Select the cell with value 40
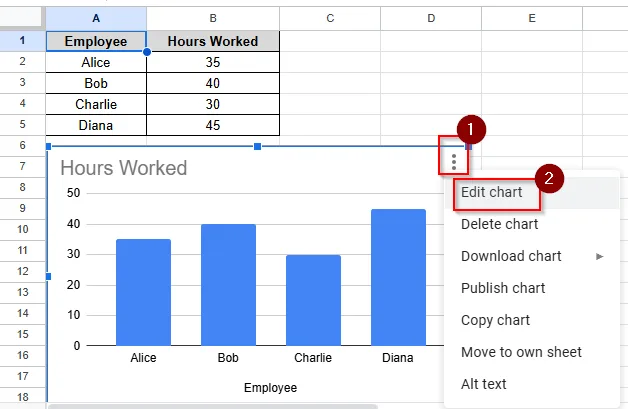The width and height of the screenshot is (628, 409). click(213, 83)
